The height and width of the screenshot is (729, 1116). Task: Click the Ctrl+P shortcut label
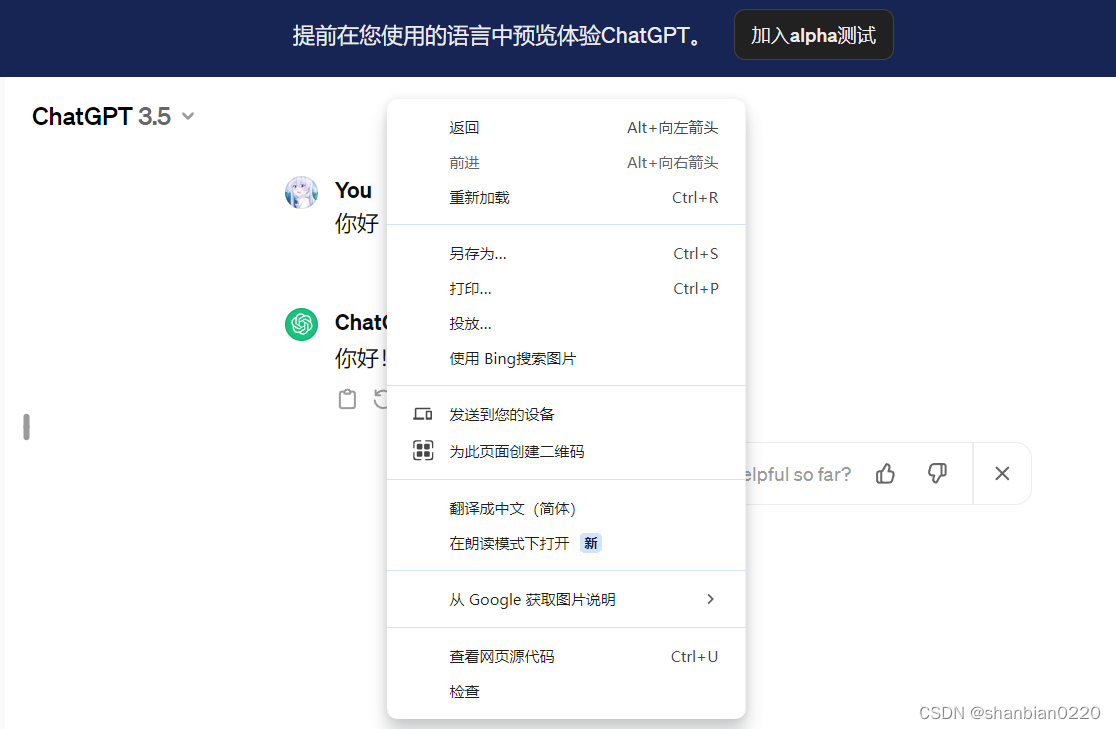point(696,289)
